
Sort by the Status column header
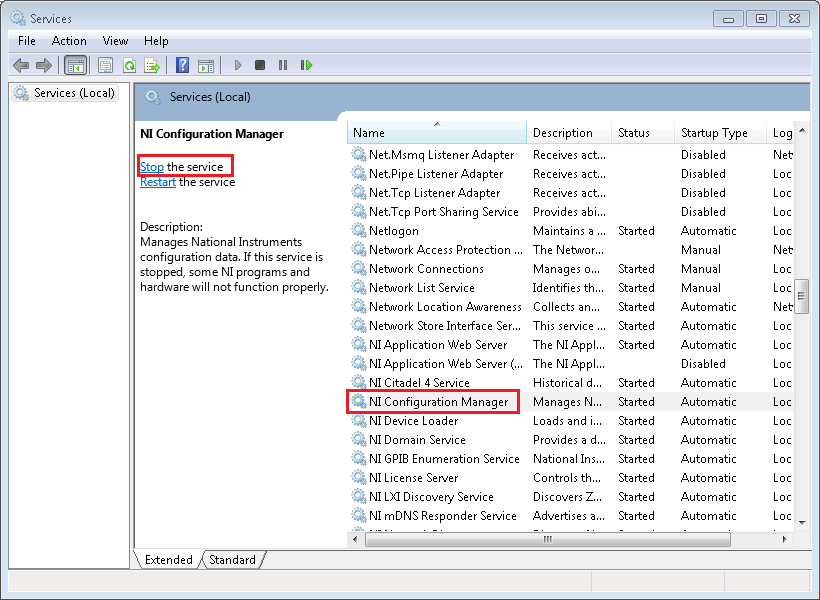(643, 133)
